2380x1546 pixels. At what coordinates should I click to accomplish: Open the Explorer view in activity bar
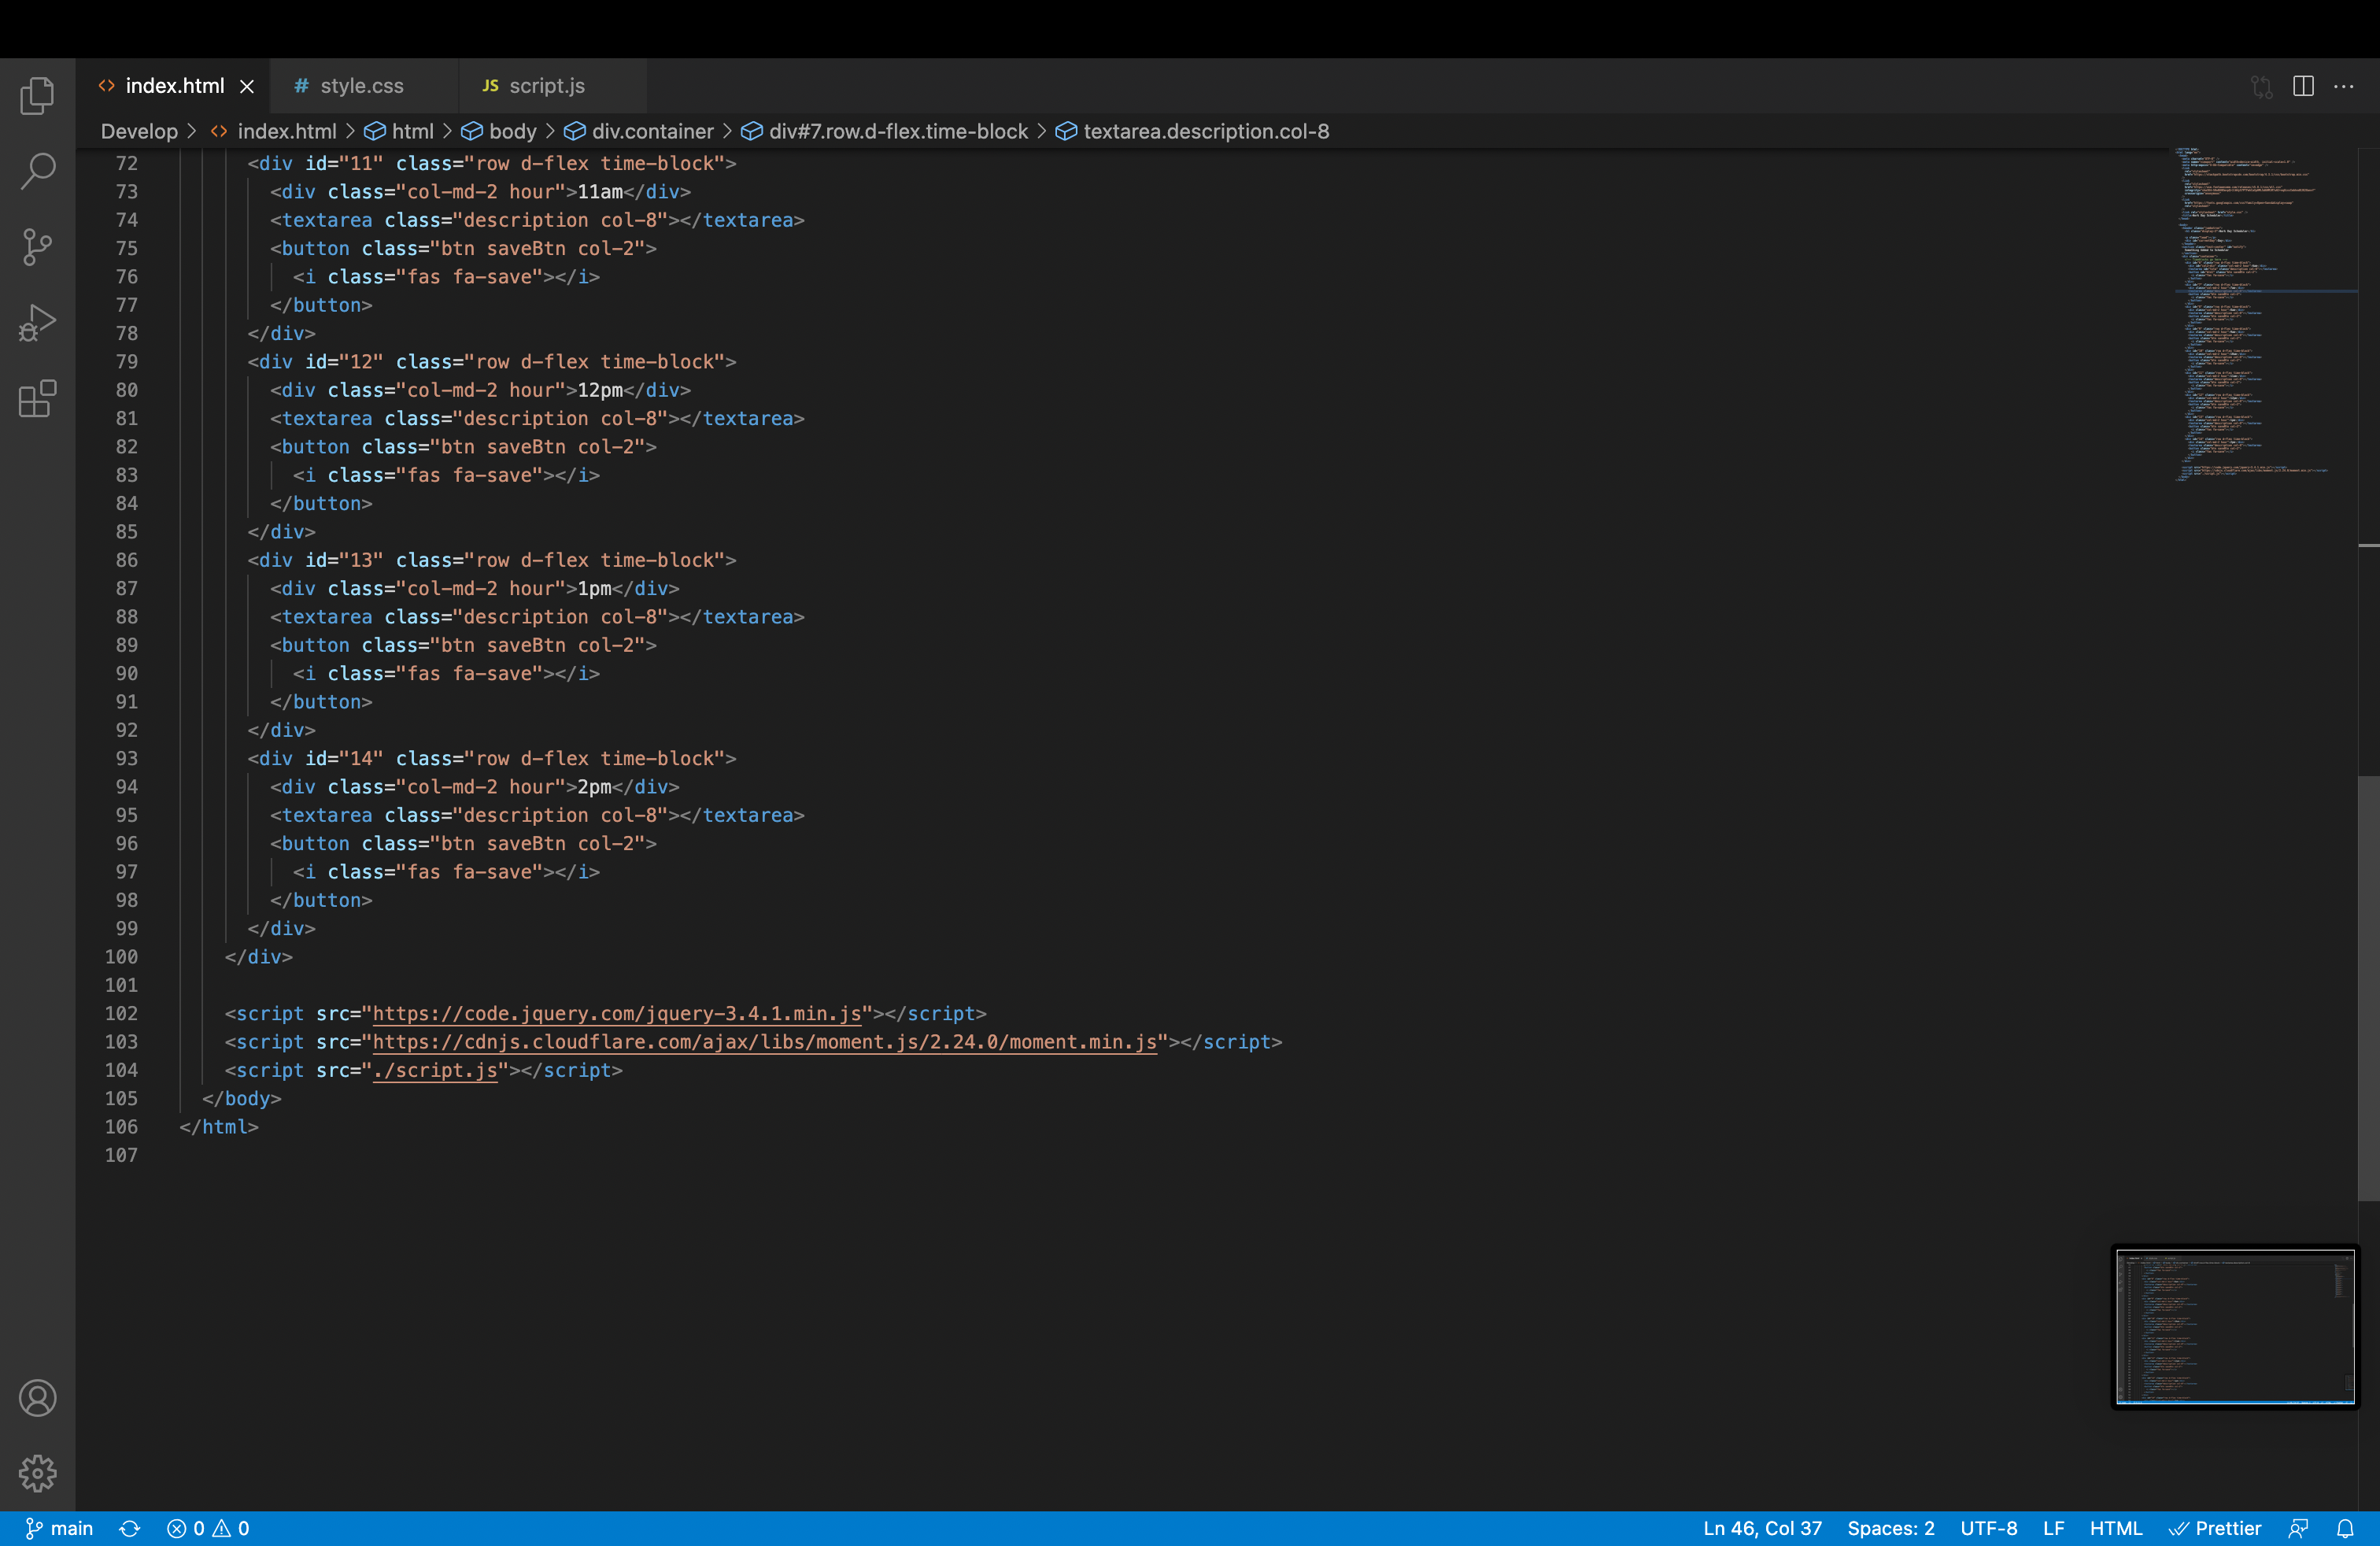point(37,96)
